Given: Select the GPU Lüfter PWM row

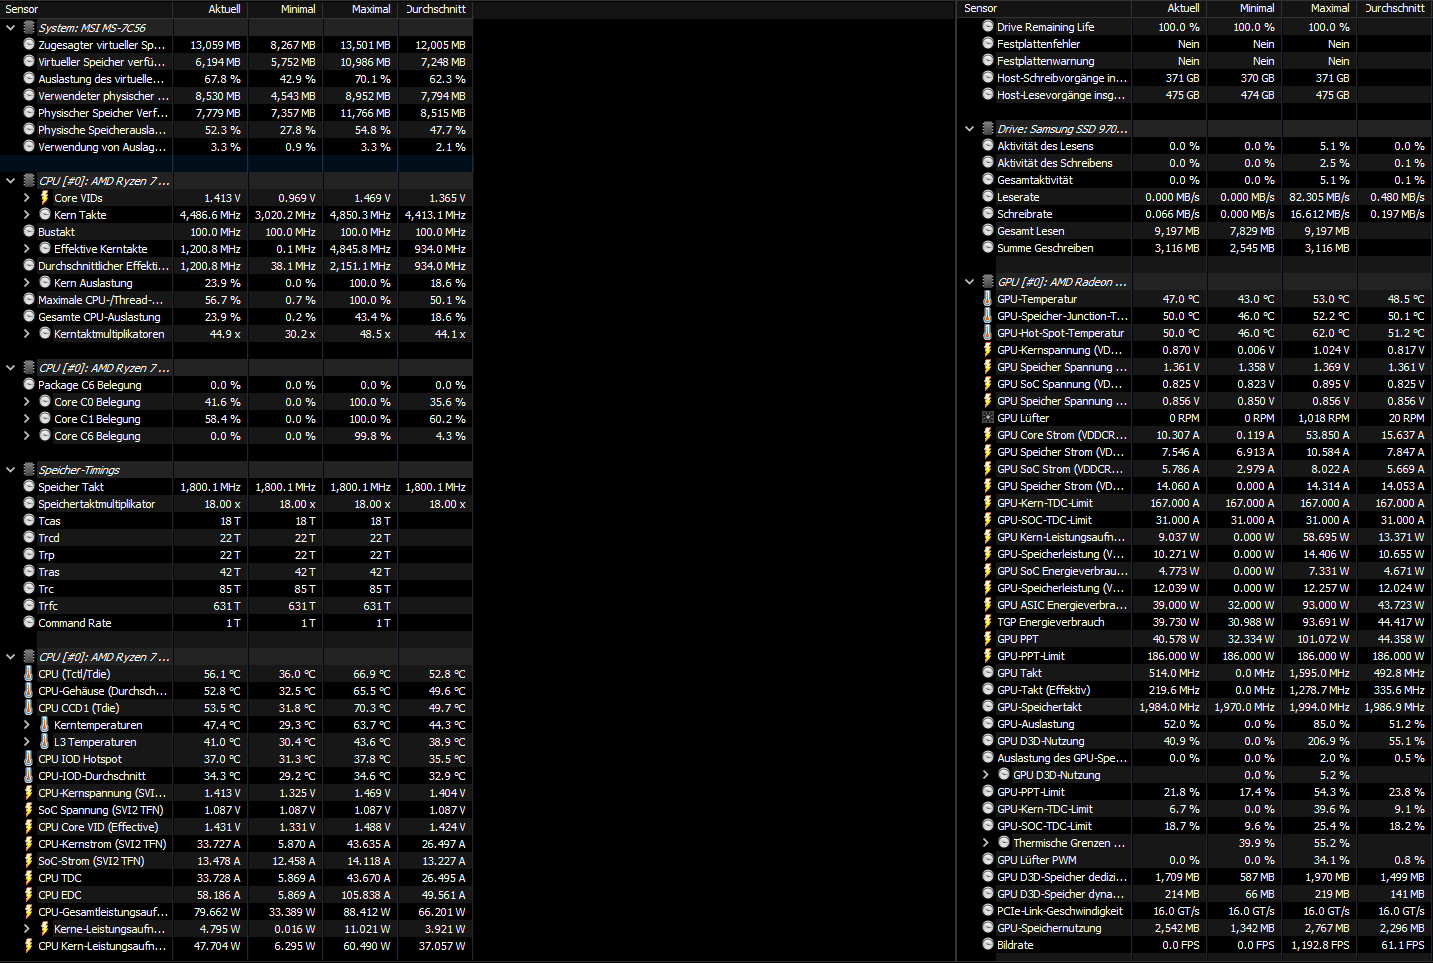Looking at the screenshot, I should (x=1196, y=860).
